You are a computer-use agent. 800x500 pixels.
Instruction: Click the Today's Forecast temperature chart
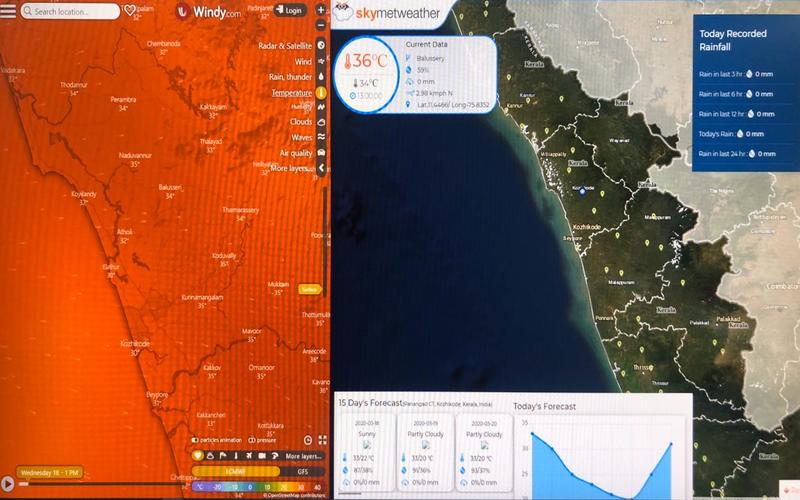coord(600,458)
